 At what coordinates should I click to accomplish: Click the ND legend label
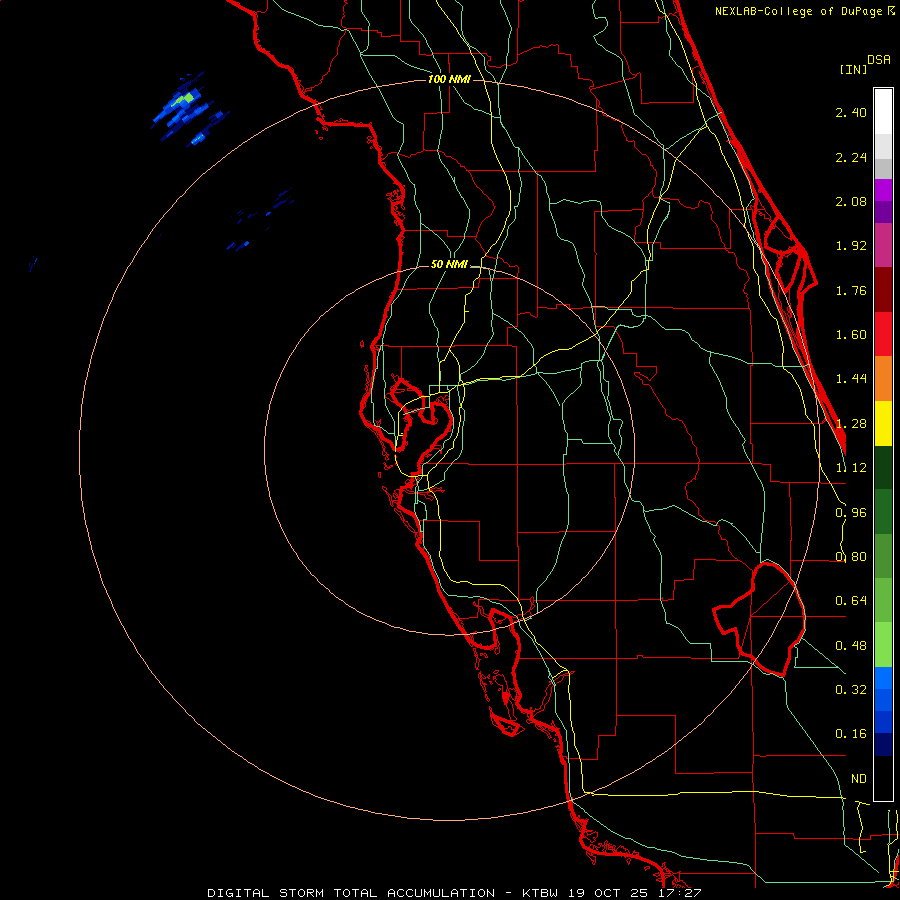point(859,779)
